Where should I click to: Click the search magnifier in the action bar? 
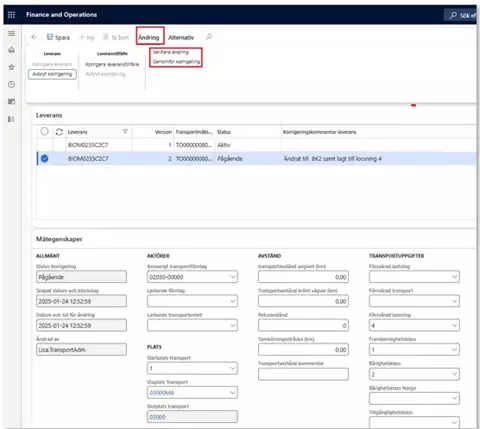(209, 37)
